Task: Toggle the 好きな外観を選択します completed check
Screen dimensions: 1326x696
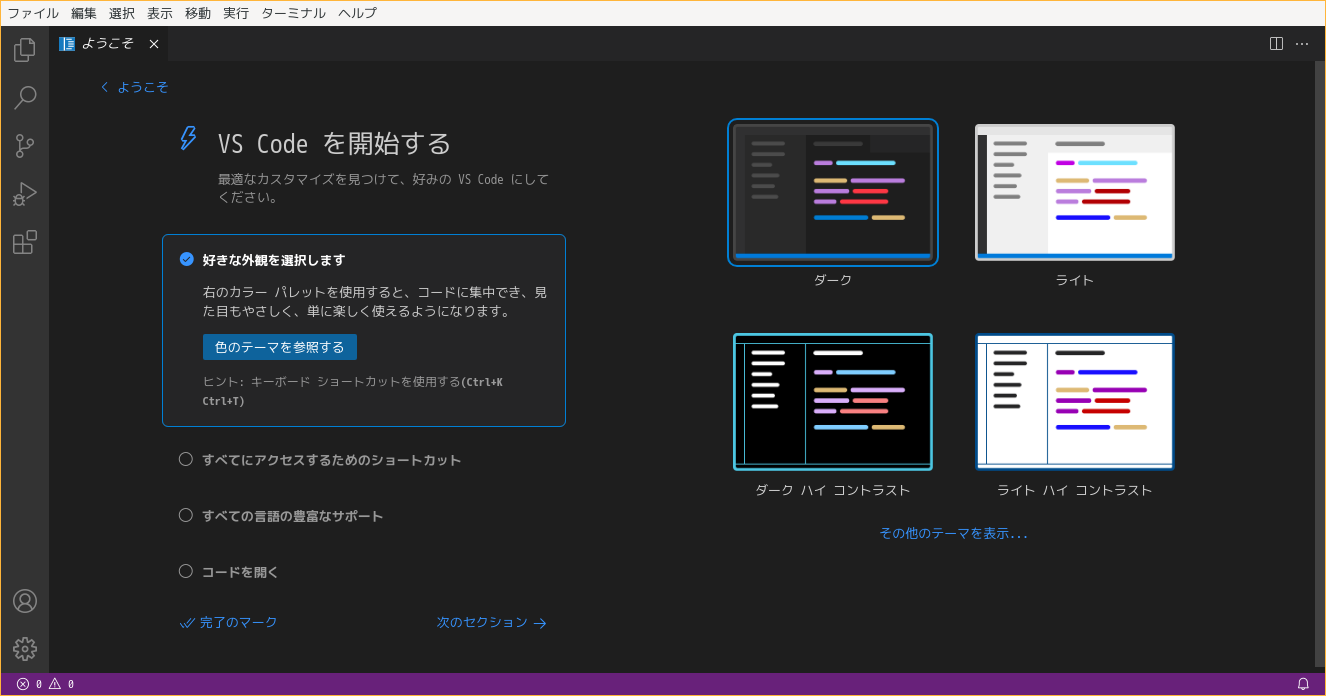Action: coord(186,259)
